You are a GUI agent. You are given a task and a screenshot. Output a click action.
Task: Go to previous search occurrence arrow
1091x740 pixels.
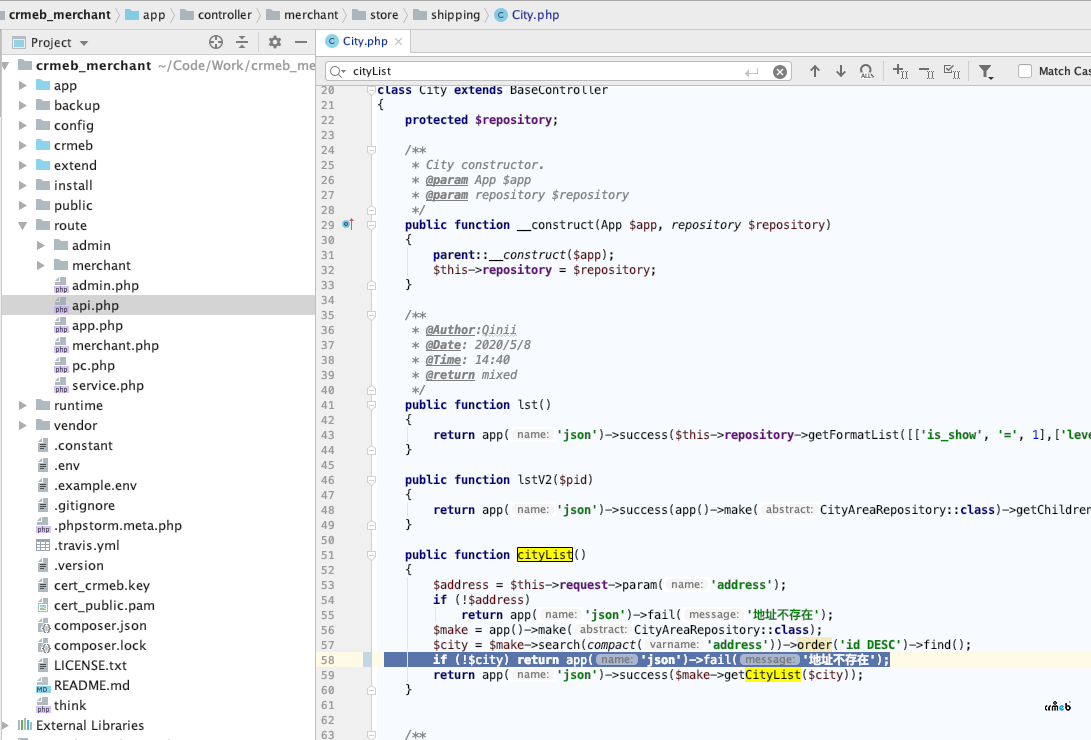click(815, 71)
